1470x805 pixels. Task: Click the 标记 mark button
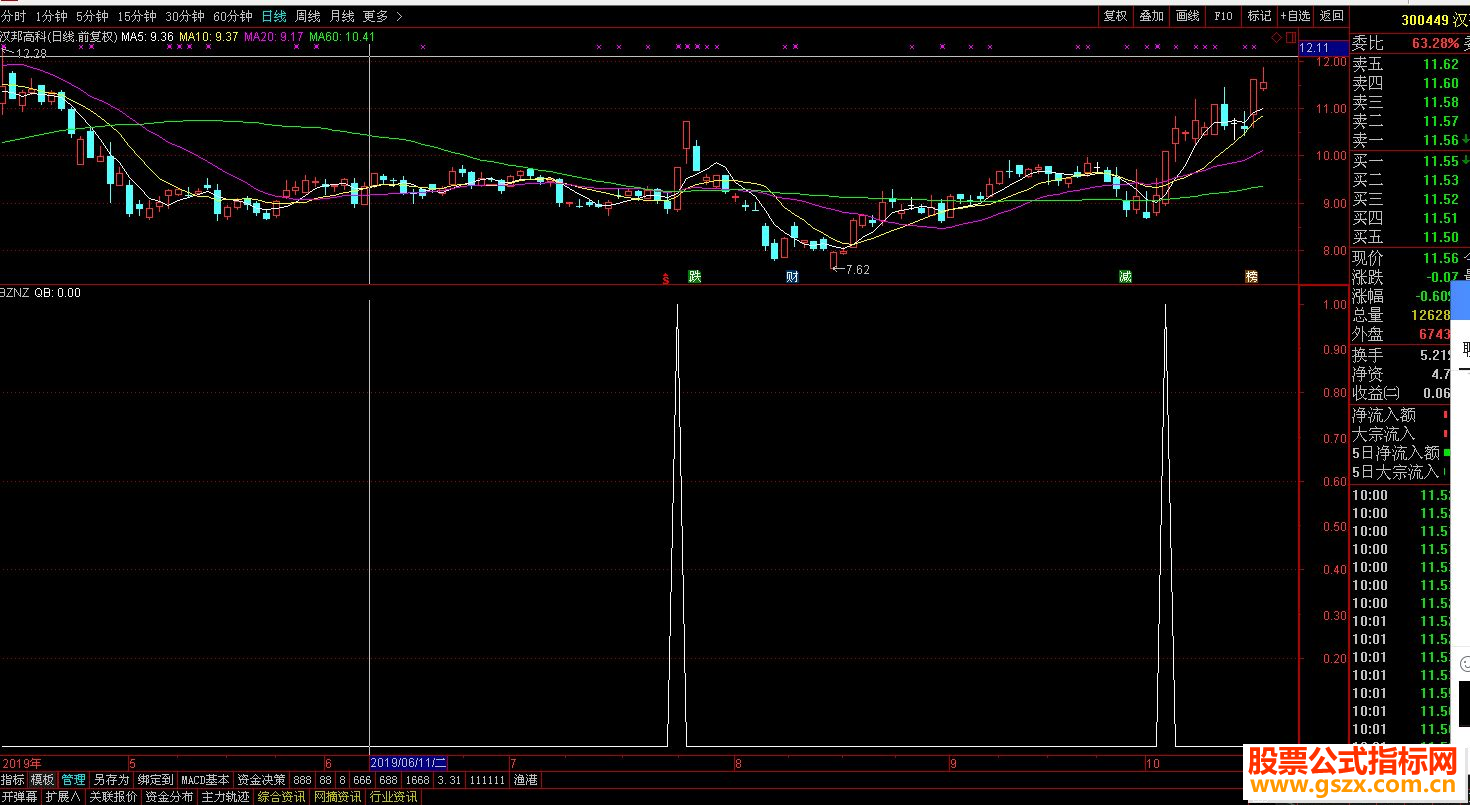[1259, 16]
